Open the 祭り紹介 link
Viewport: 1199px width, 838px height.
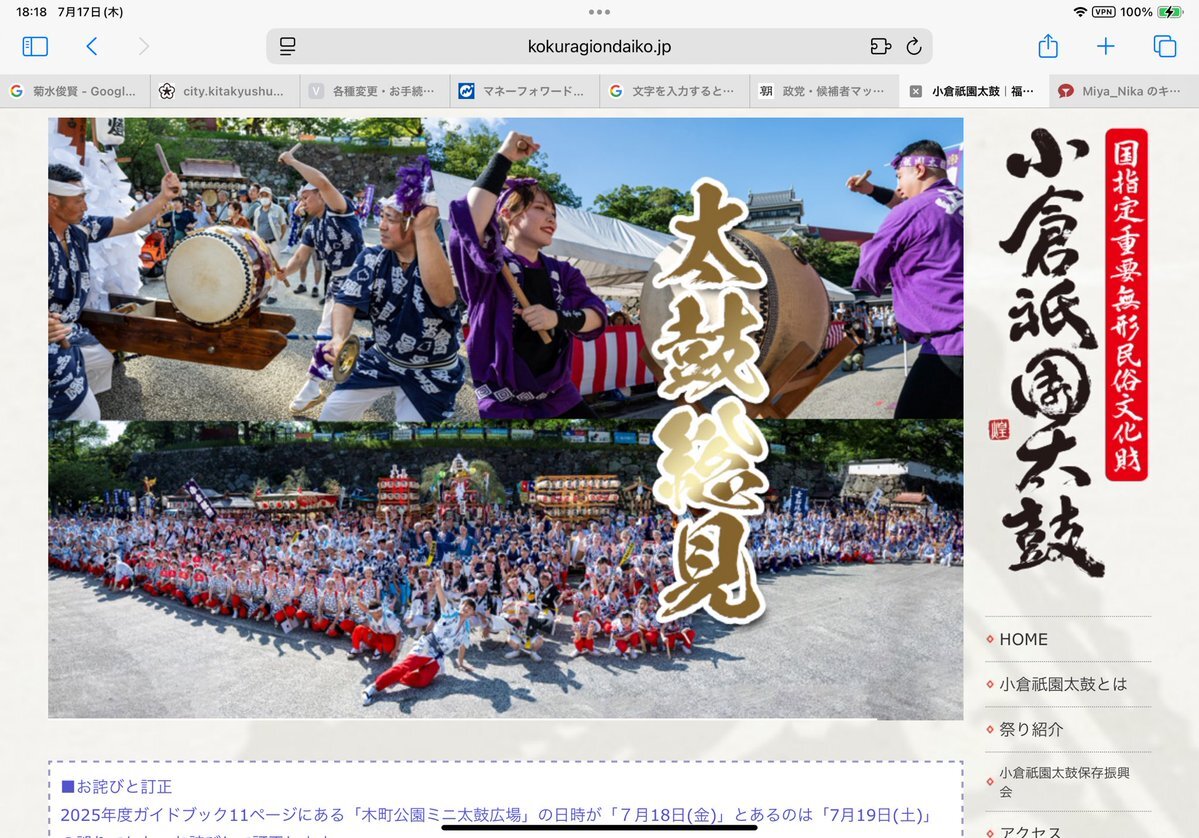pos(1031,729)
